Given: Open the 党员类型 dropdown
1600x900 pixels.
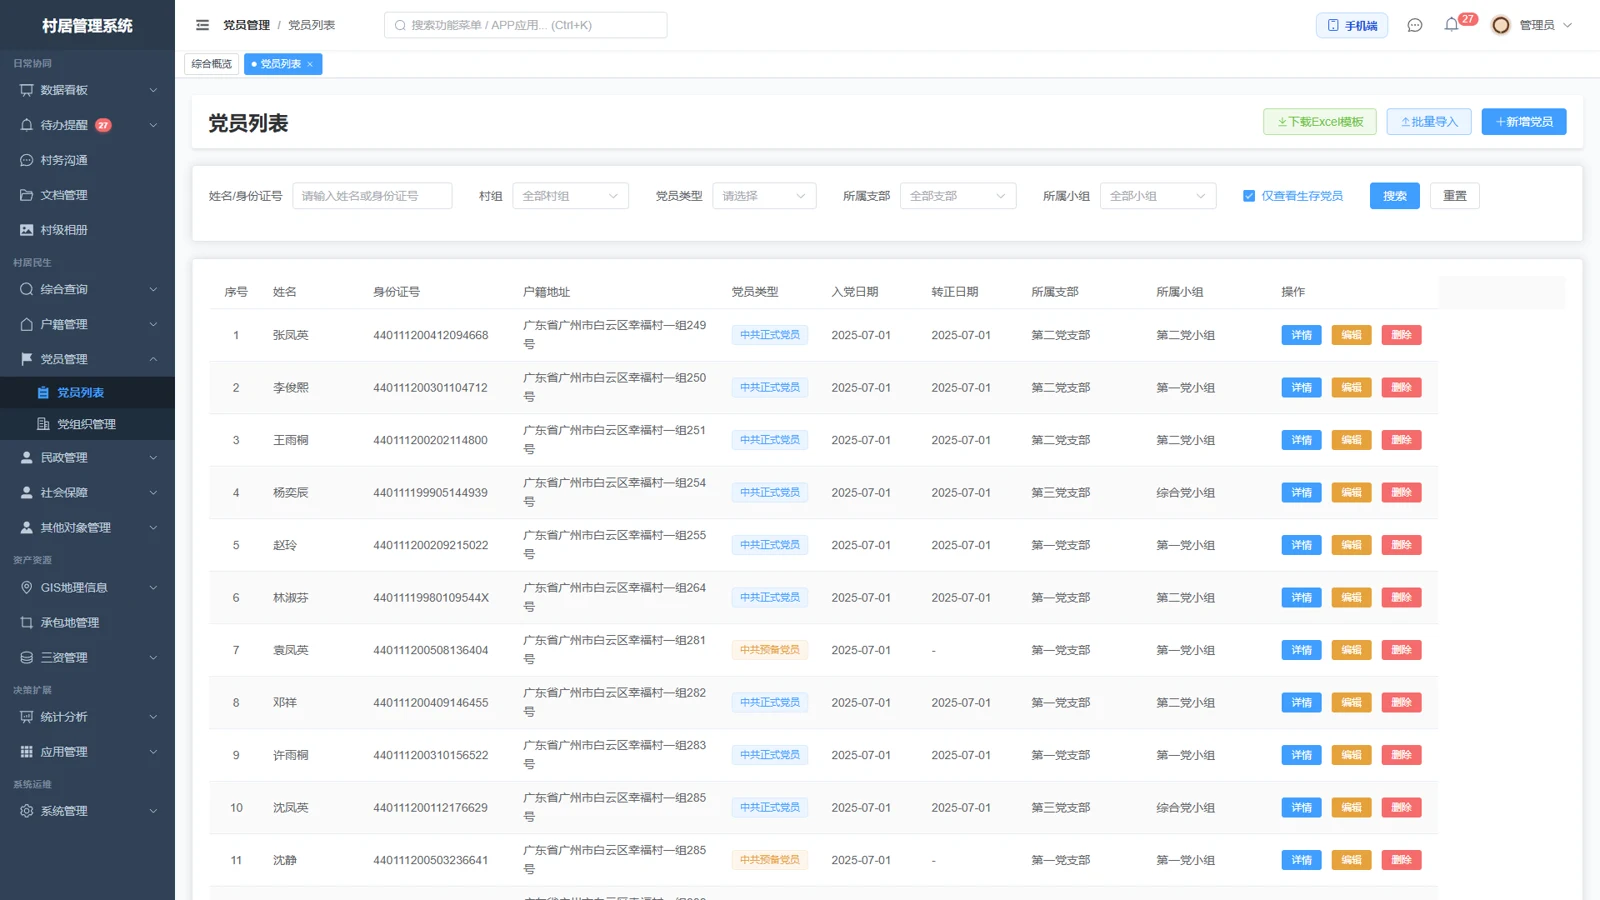Looking at the screenshot, I should [764, 196].
